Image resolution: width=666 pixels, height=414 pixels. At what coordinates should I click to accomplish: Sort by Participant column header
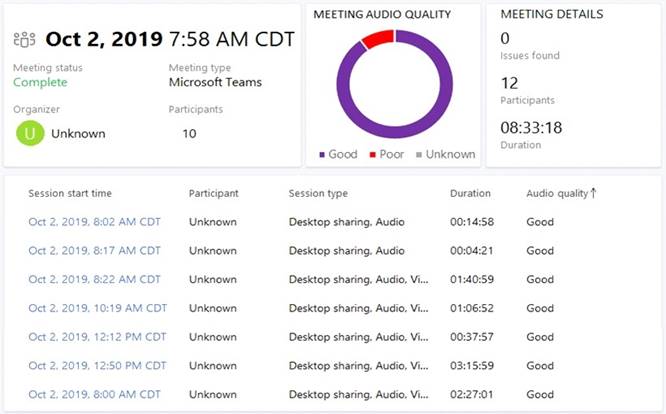click(214, 193)
